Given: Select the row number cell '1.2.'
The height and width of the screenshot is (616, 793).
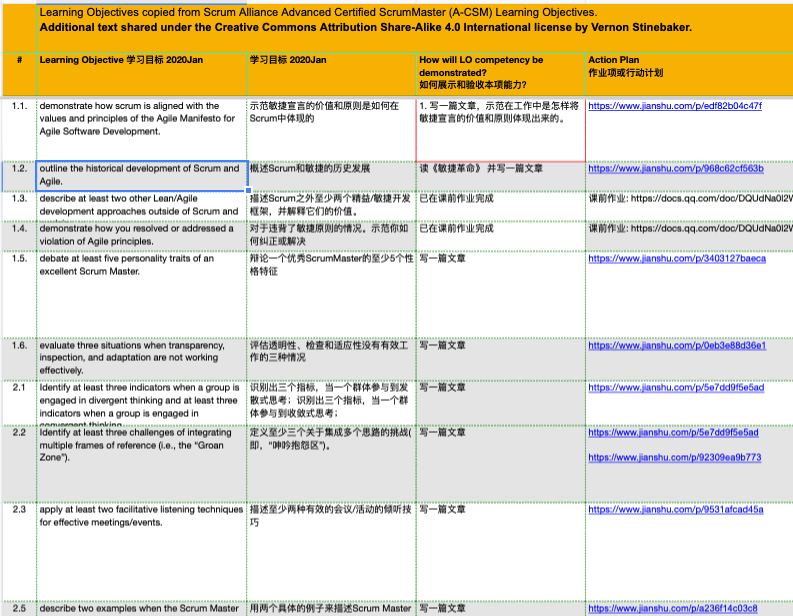Looking at the screenshot, I should 19,177.
